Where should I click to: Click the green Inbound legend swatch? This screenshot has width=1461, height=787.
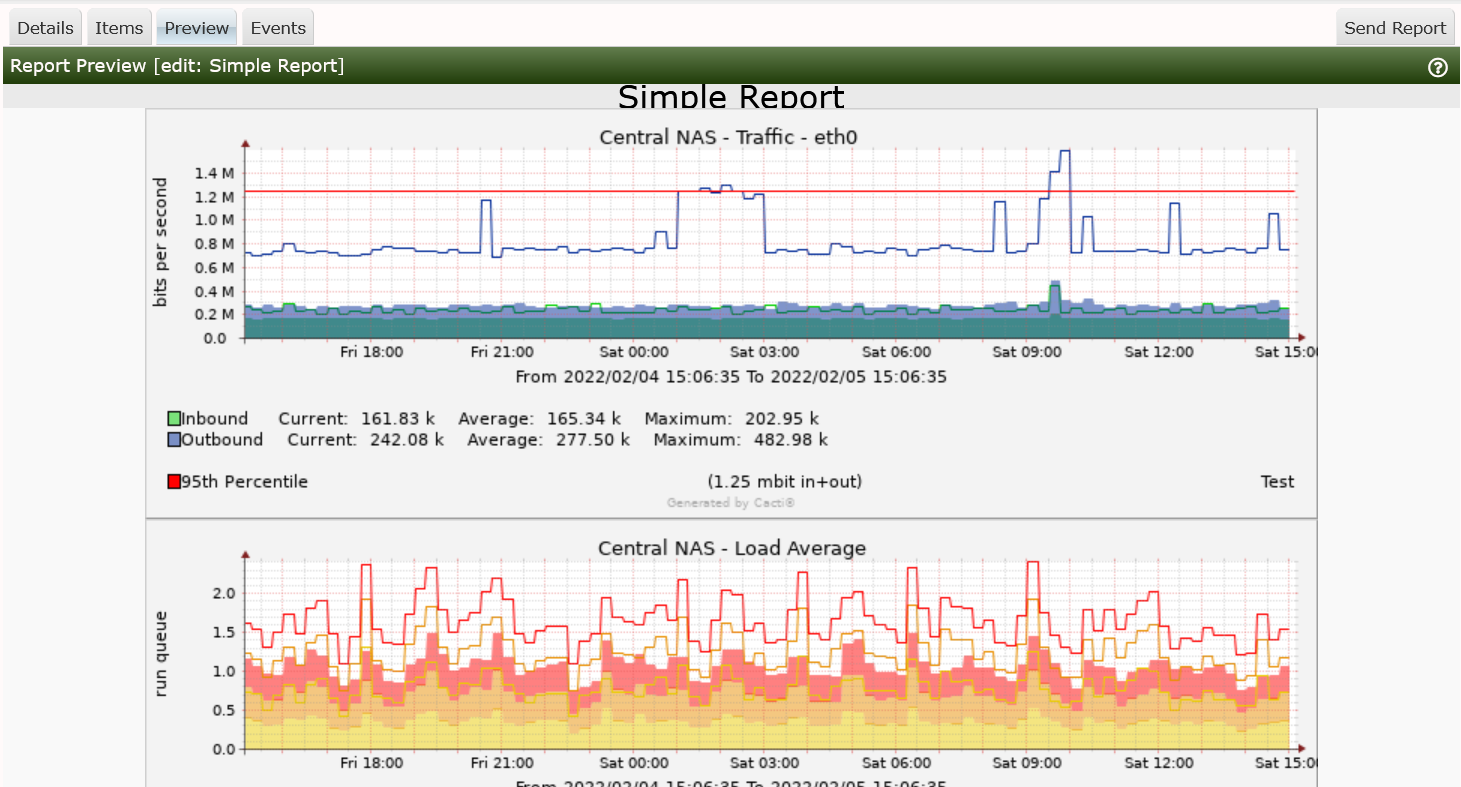(x=174, y=419)
